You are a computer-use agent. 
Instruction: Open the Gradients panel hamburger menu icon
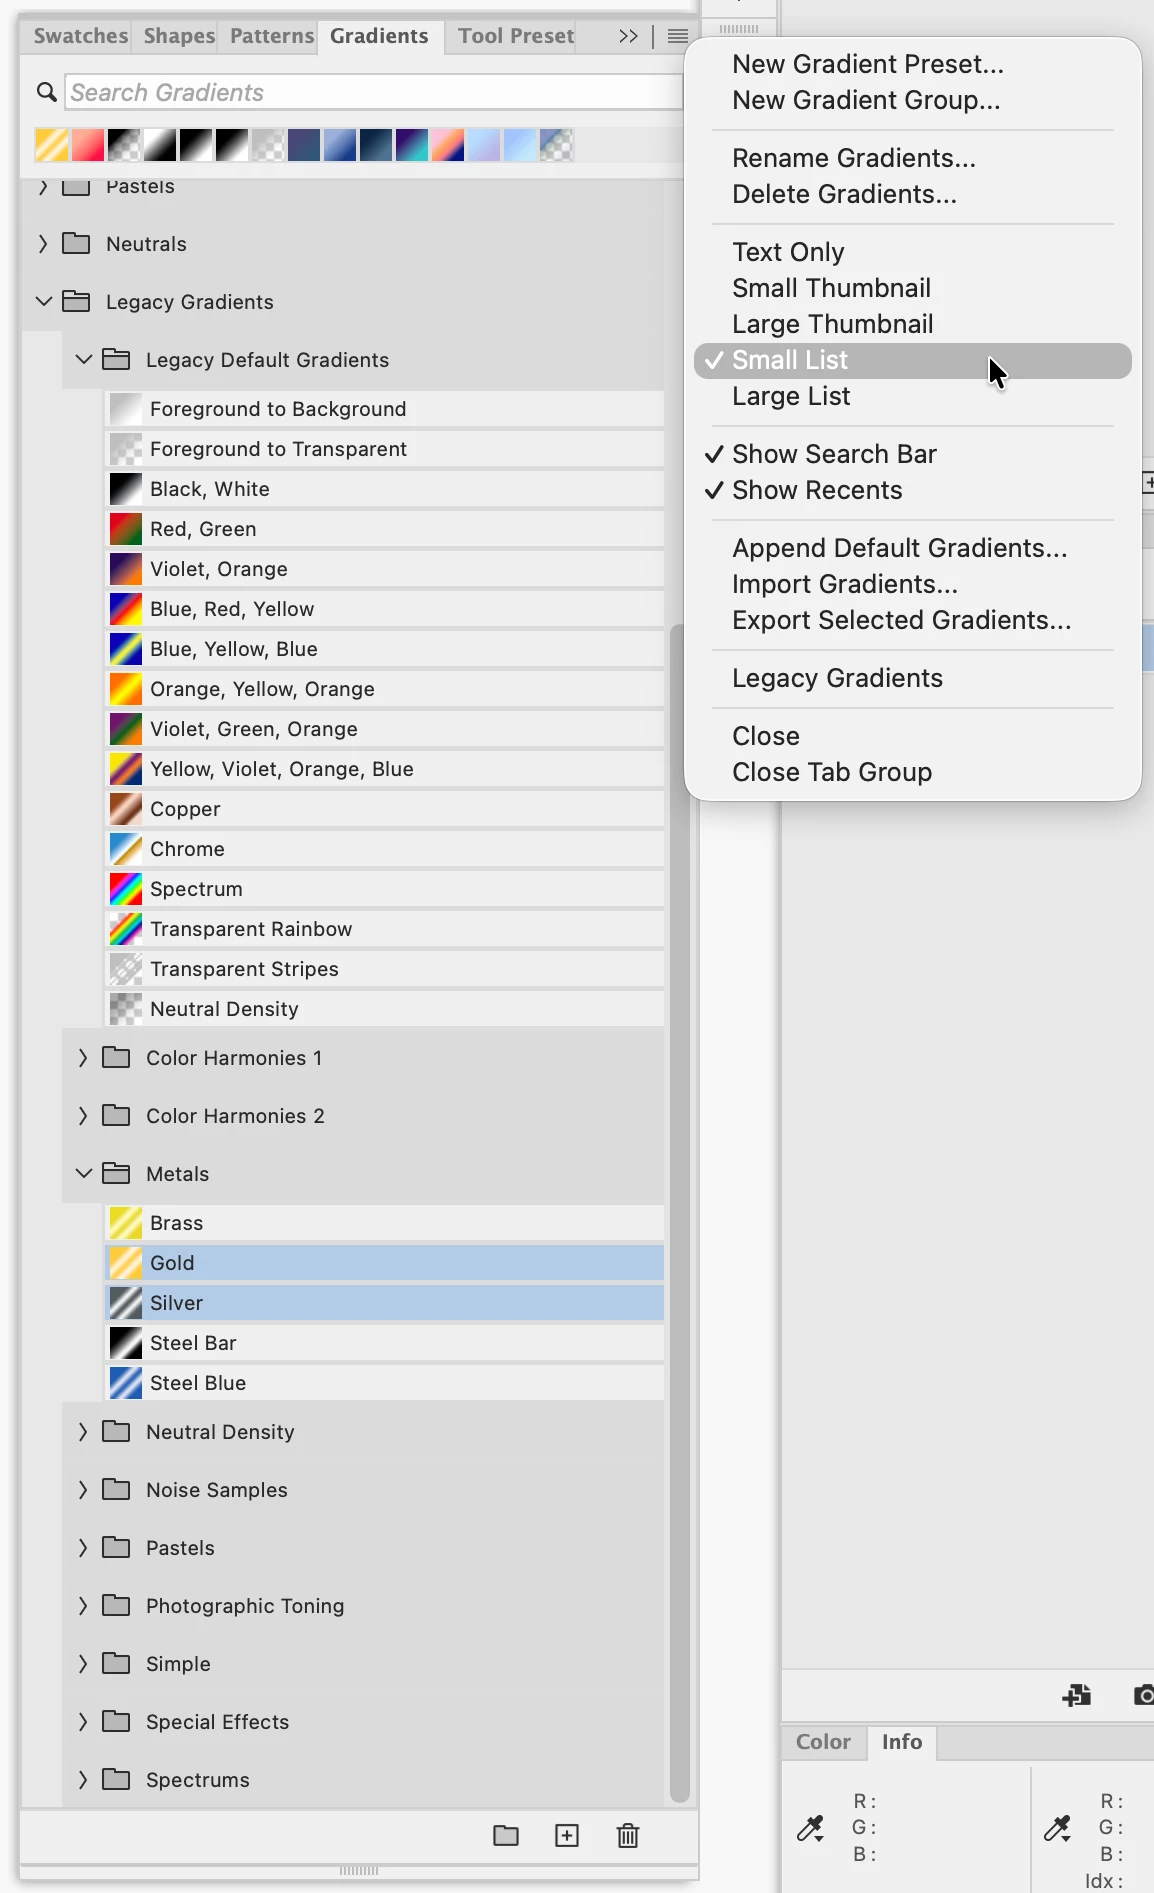pos(678,36)
